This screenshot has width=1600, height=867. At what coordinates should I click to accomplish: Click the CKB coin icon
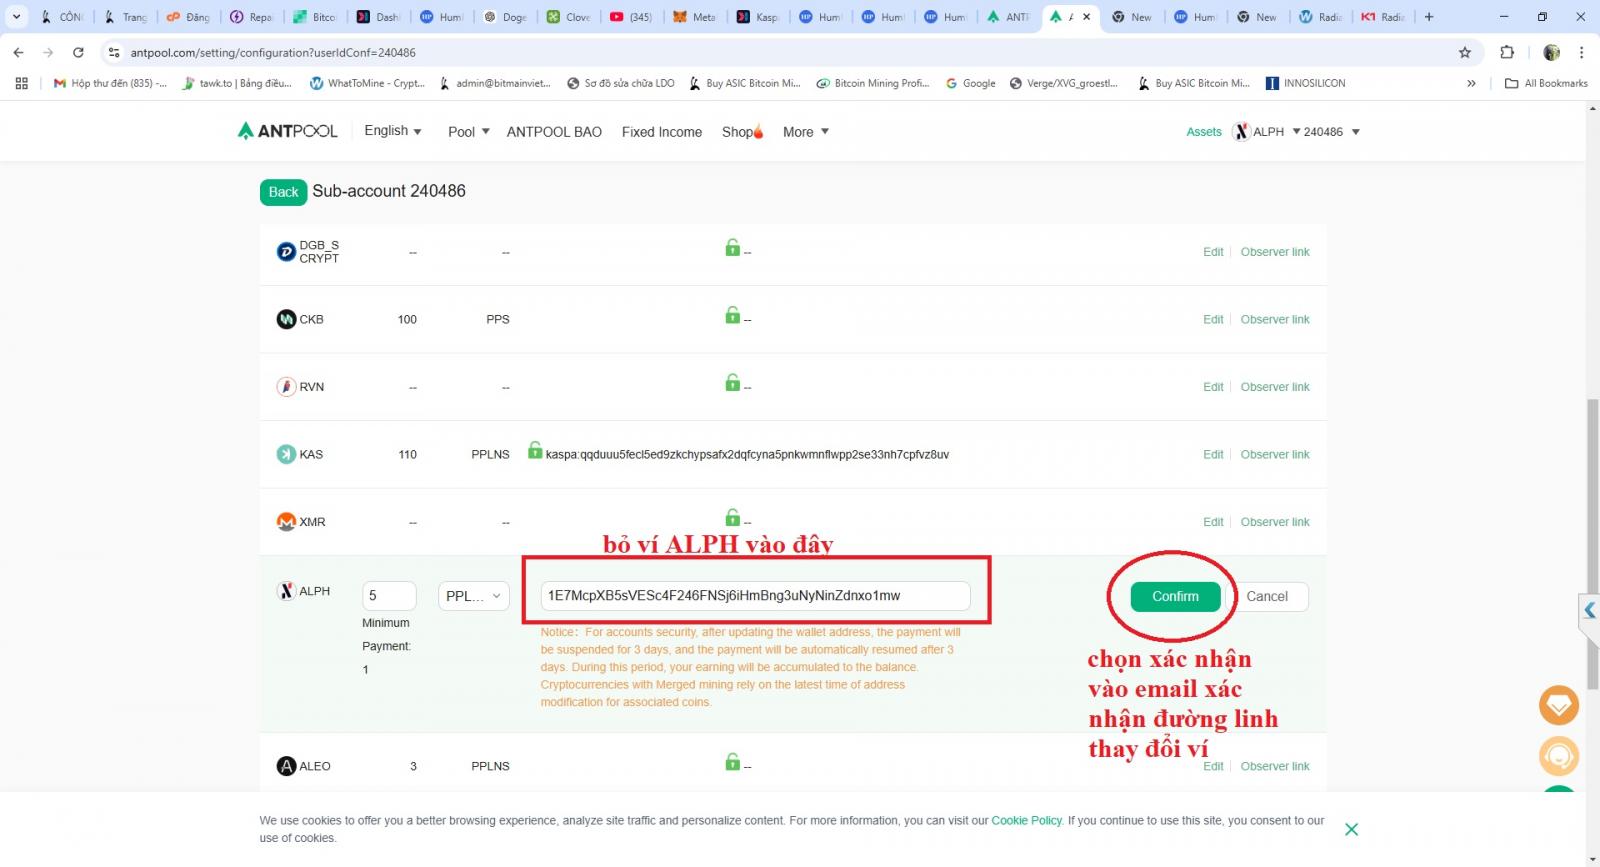click(x=286, y=319)
